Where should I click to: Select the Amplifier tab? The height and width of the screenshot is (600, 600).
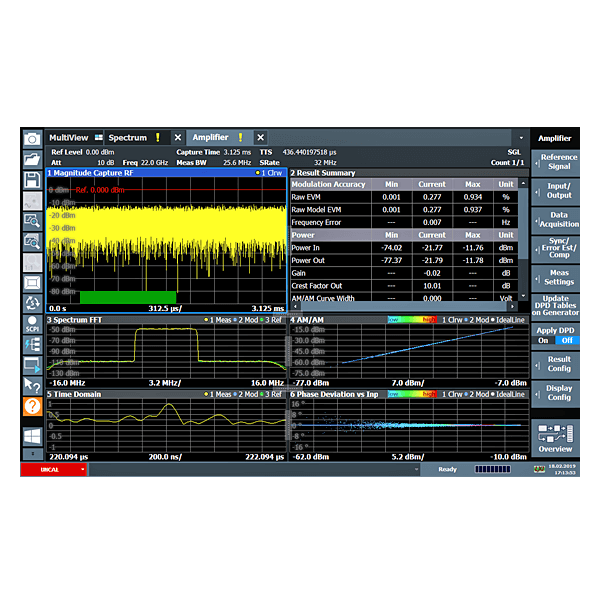click(210, 137)
